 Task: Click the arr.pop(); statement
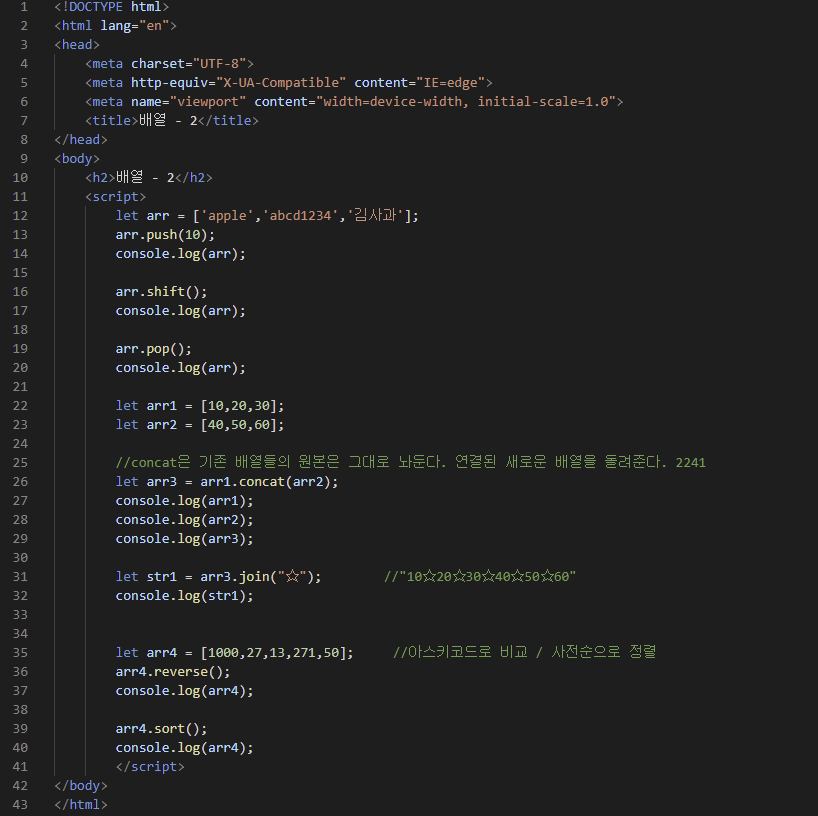pyautogui.click(x=153, y=349)
